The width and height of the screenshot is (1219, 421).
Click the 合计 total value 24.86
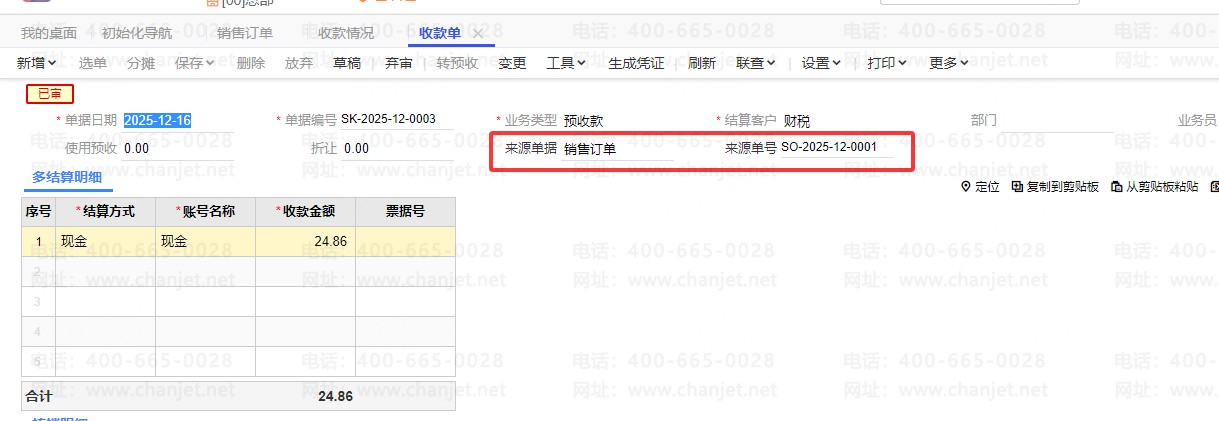[335, 396]
